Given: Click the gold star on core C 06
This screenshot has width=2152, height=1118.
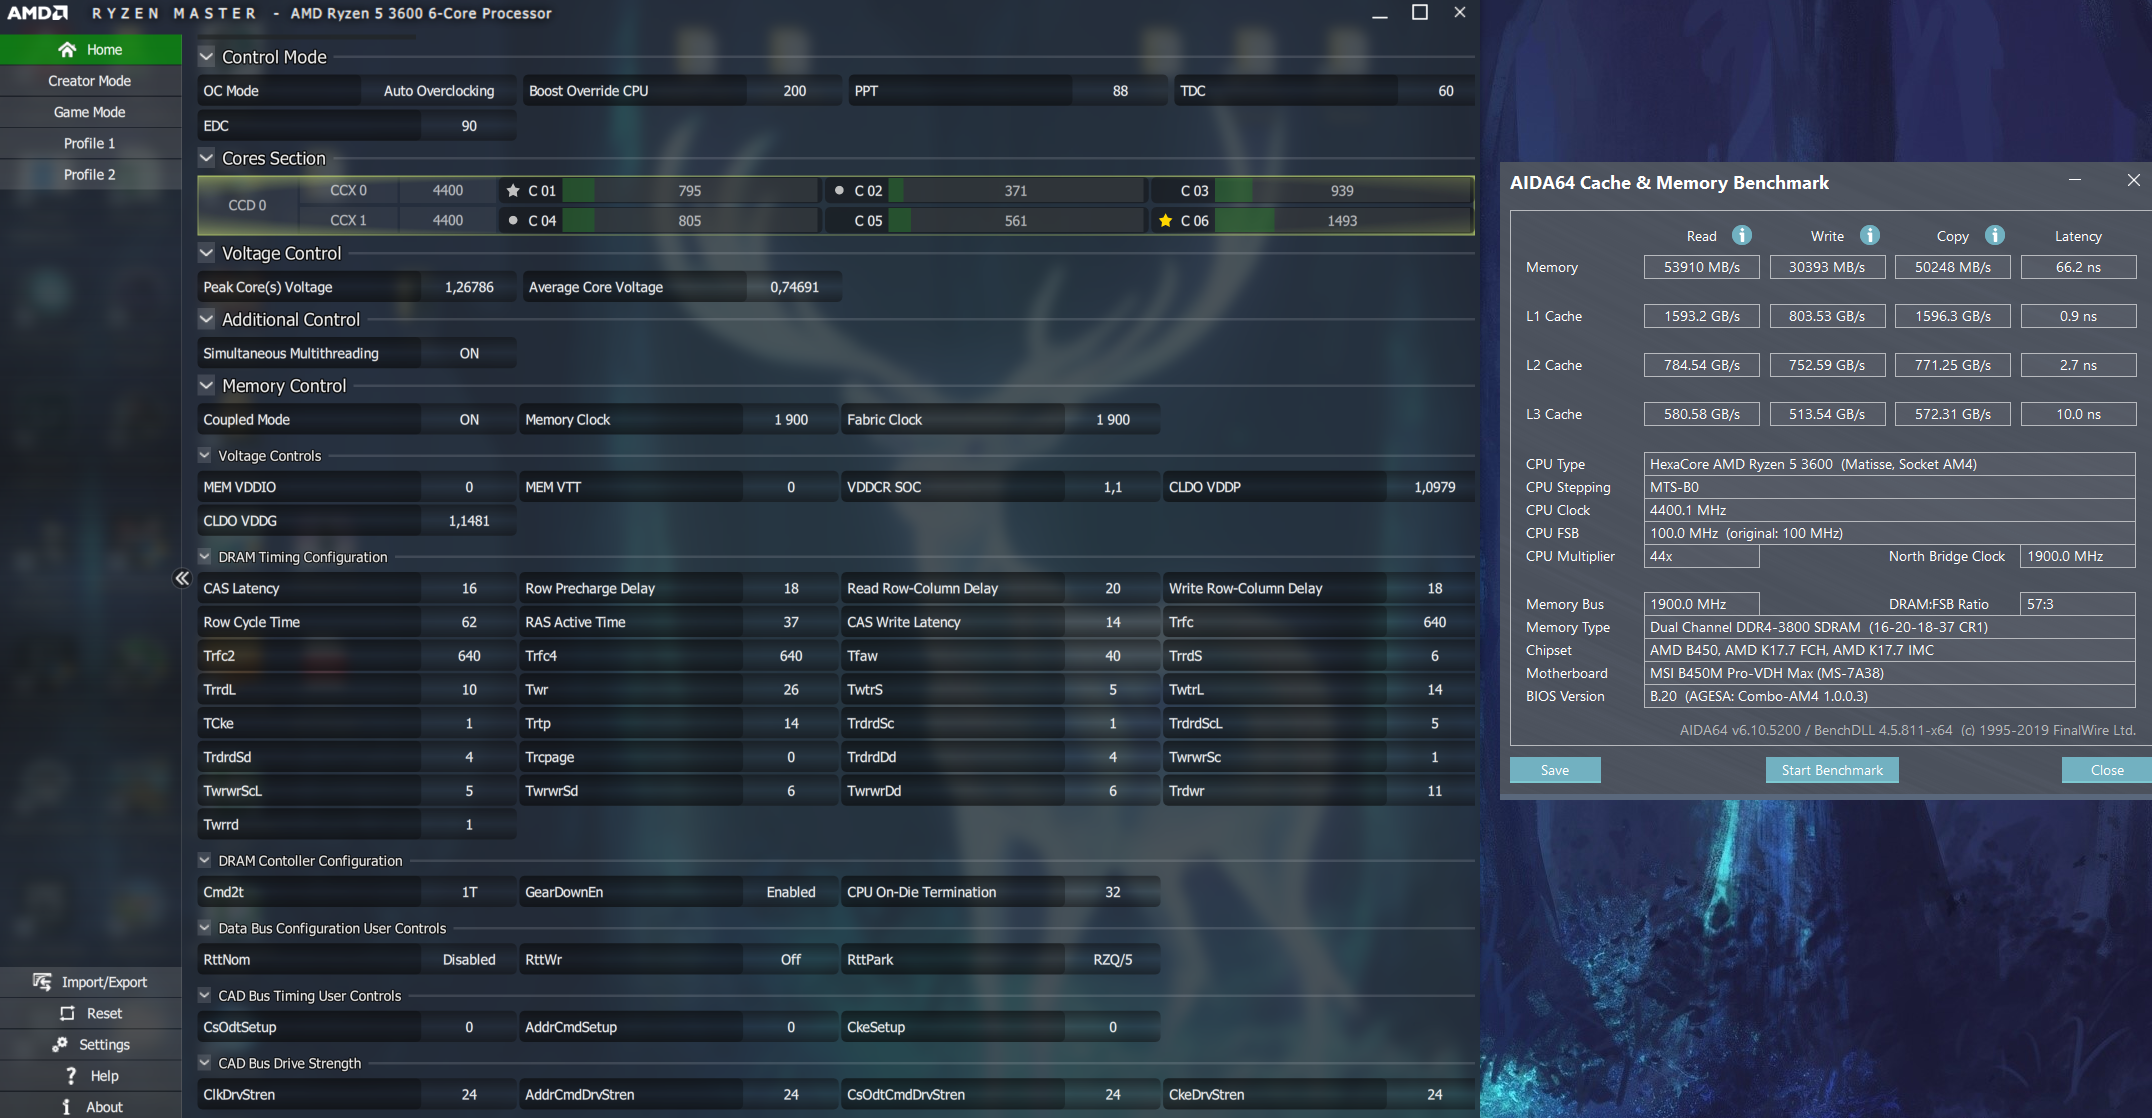Looking at the screenshot, I should click(x=1165, y=220).
